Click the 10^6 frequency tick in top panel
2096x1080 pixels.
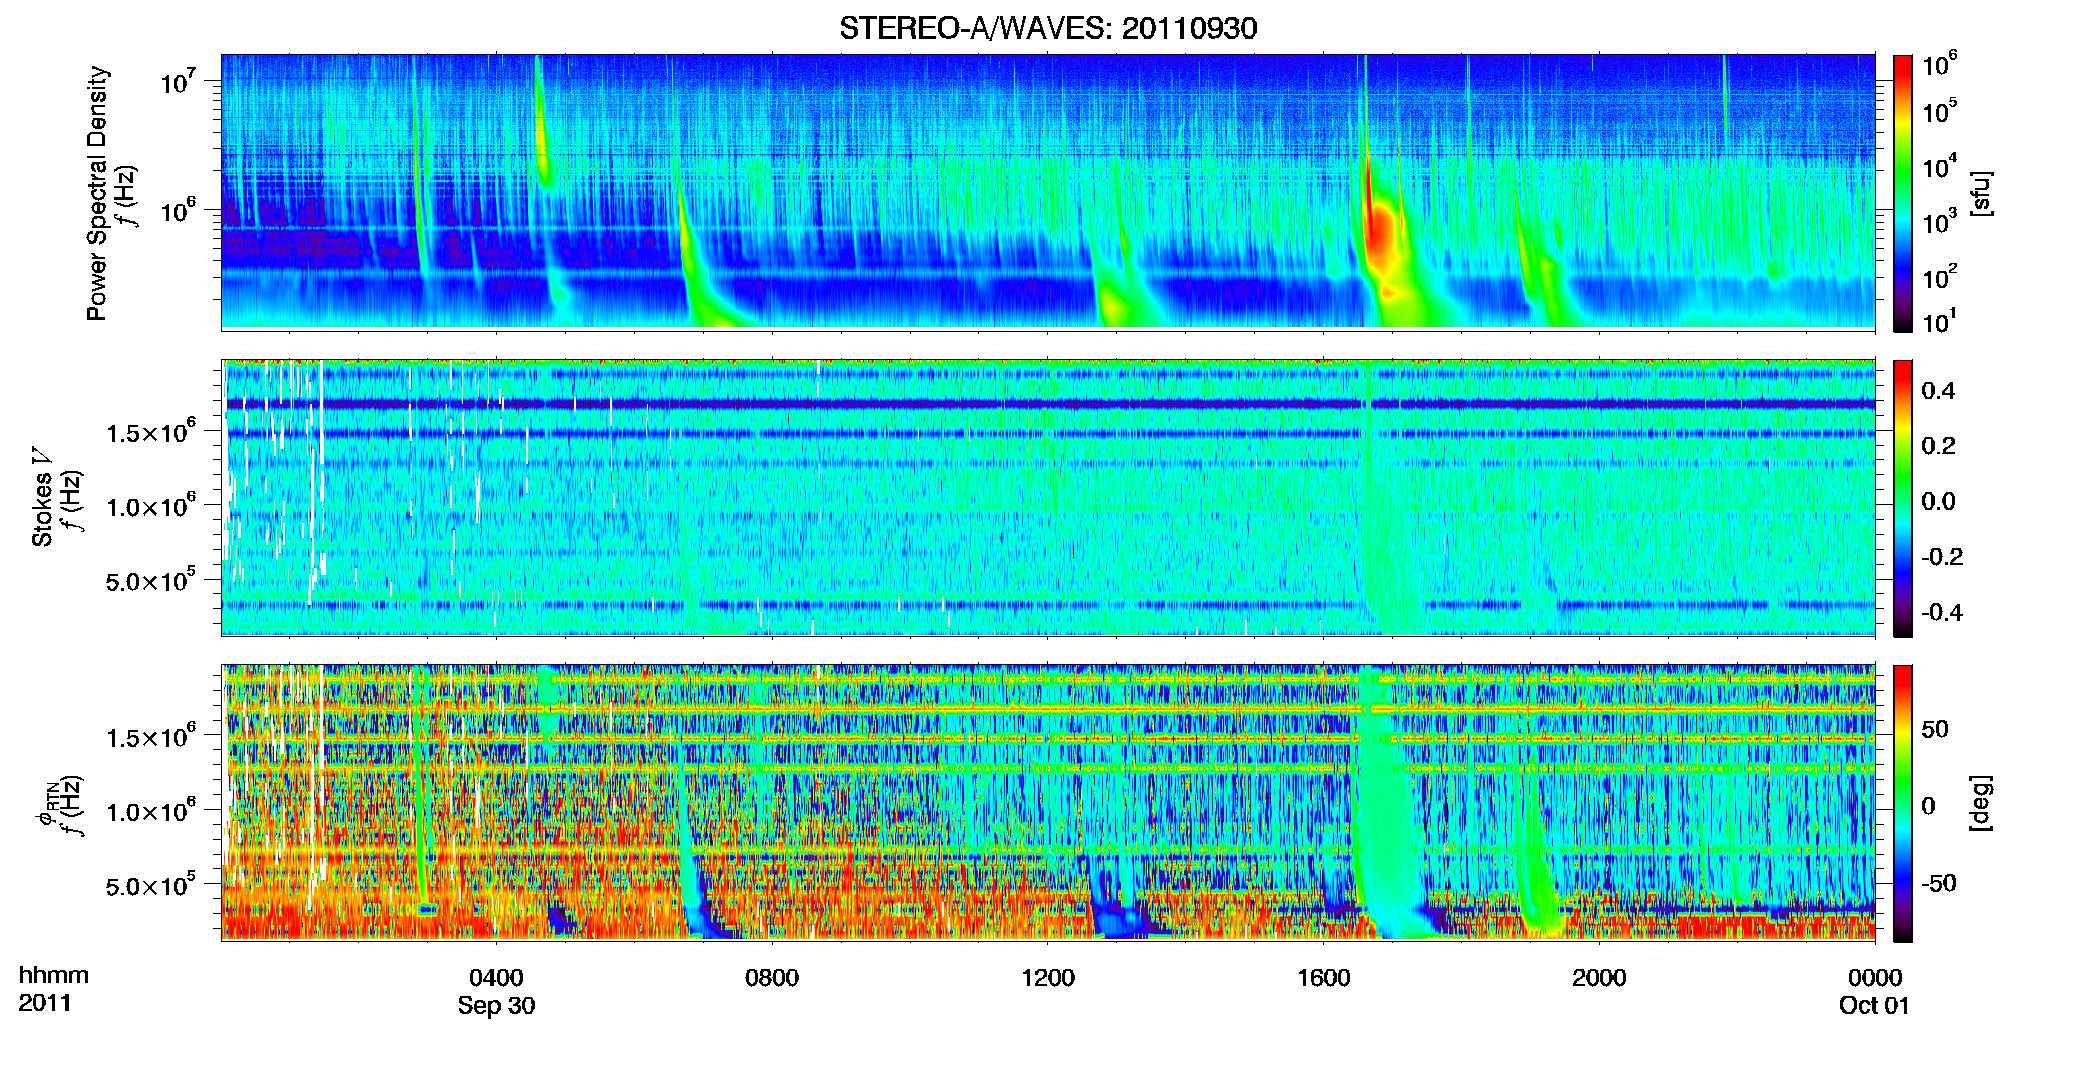pyautogui.click(x=177, y=210)
